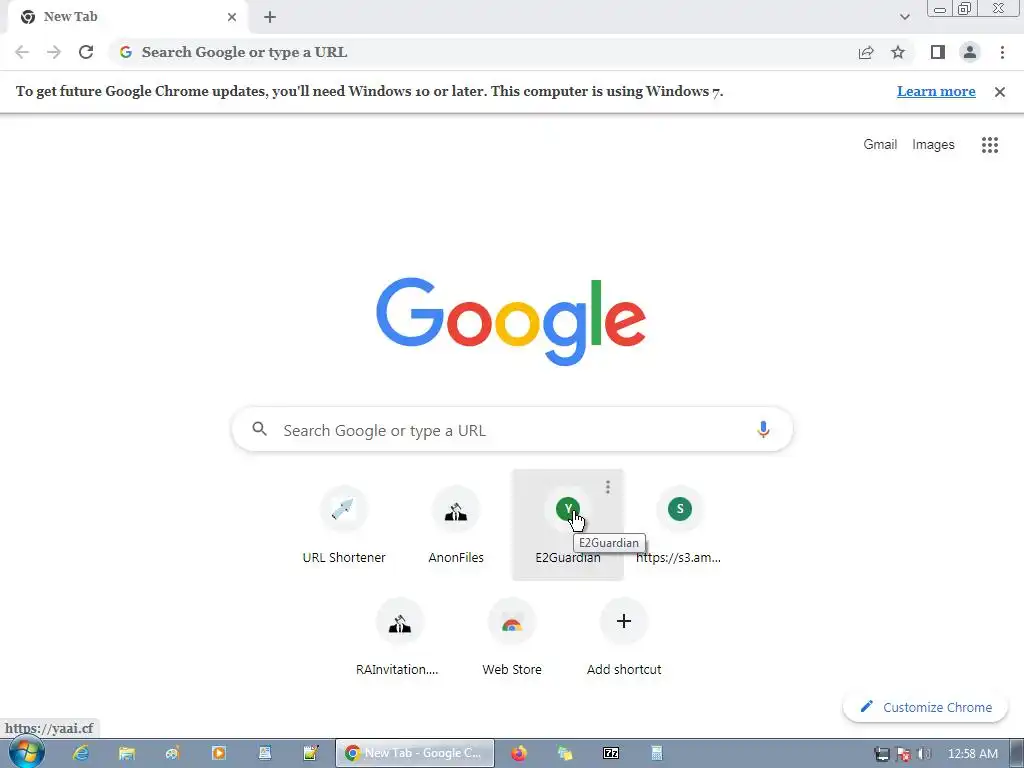Go forward to the next page
Image resolution: width=1024 pixels, height=768 pixels.
pyautogui.click(x=54, y=52)
